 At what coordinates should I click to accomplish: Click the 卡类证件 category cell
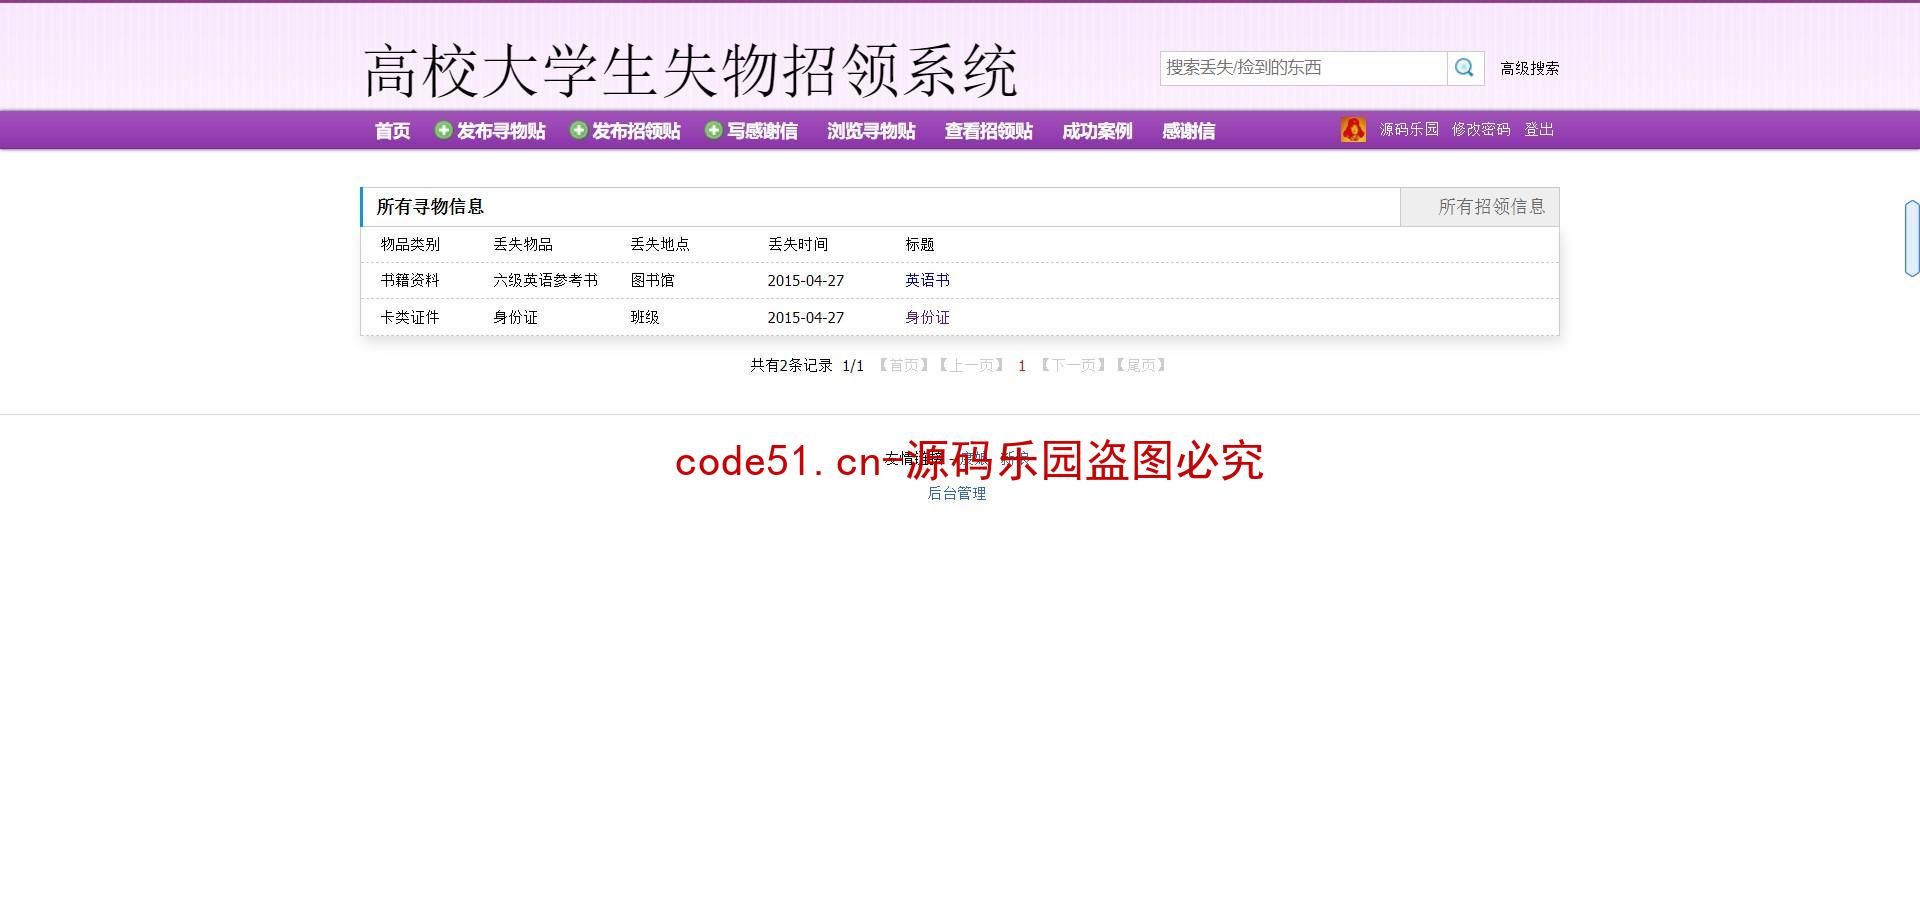410,318
